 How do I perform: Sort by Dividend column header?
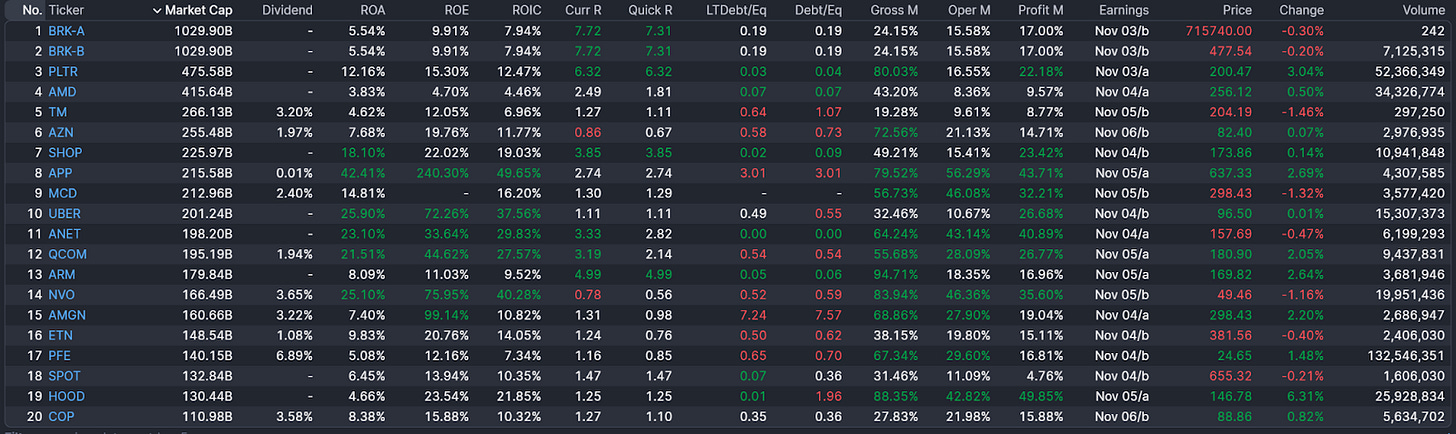point(287,10)
